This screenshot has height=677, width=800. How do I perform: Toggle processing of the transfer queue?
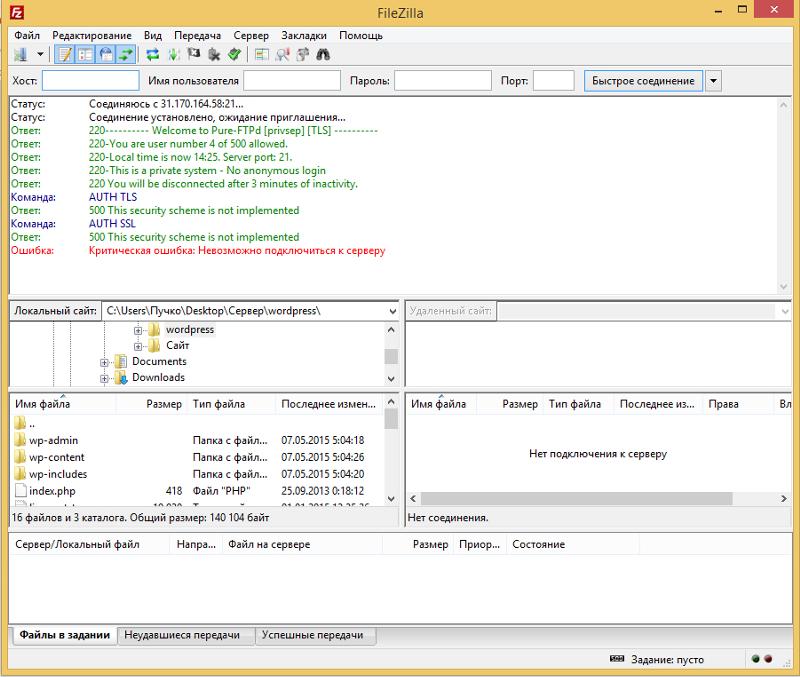[173, 54]
